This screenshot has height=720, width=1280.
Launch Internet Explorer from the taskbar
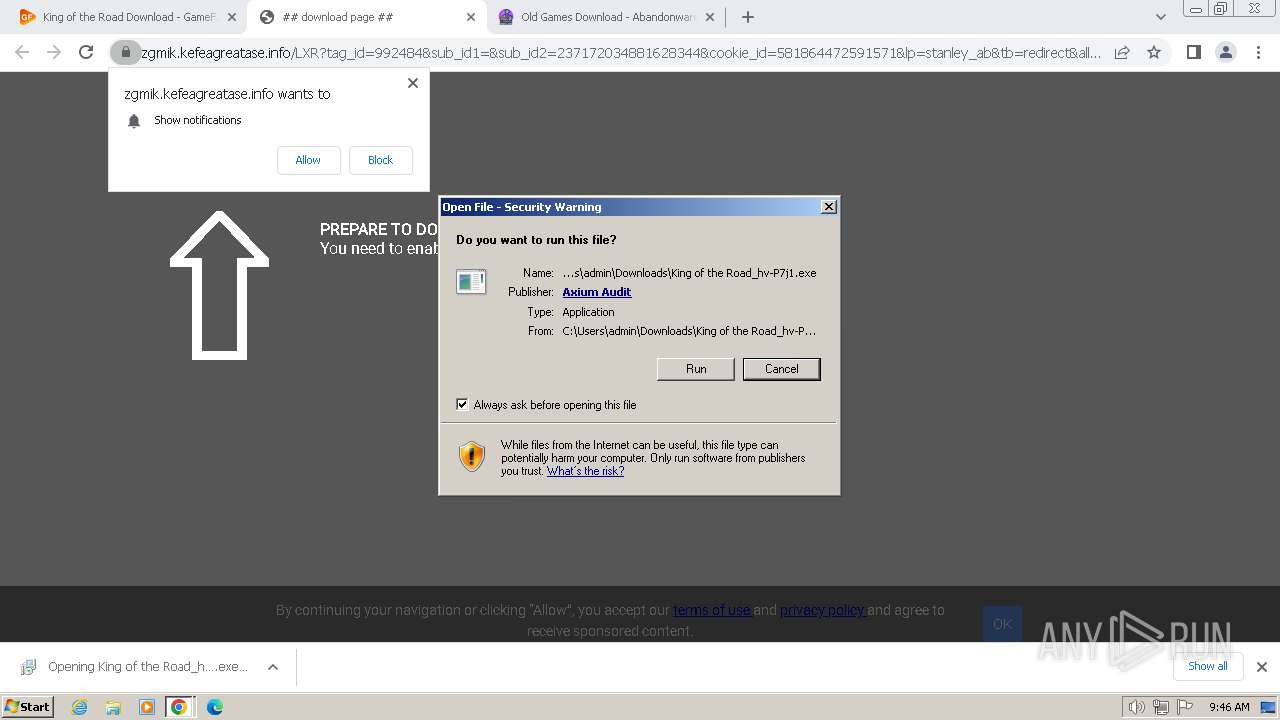80,707
